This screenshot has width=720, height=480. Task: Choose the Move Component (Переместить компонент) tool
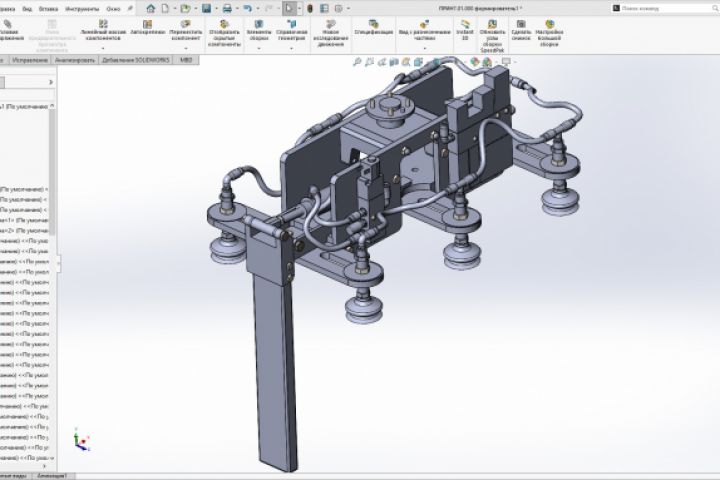click(x=186, y=30)
